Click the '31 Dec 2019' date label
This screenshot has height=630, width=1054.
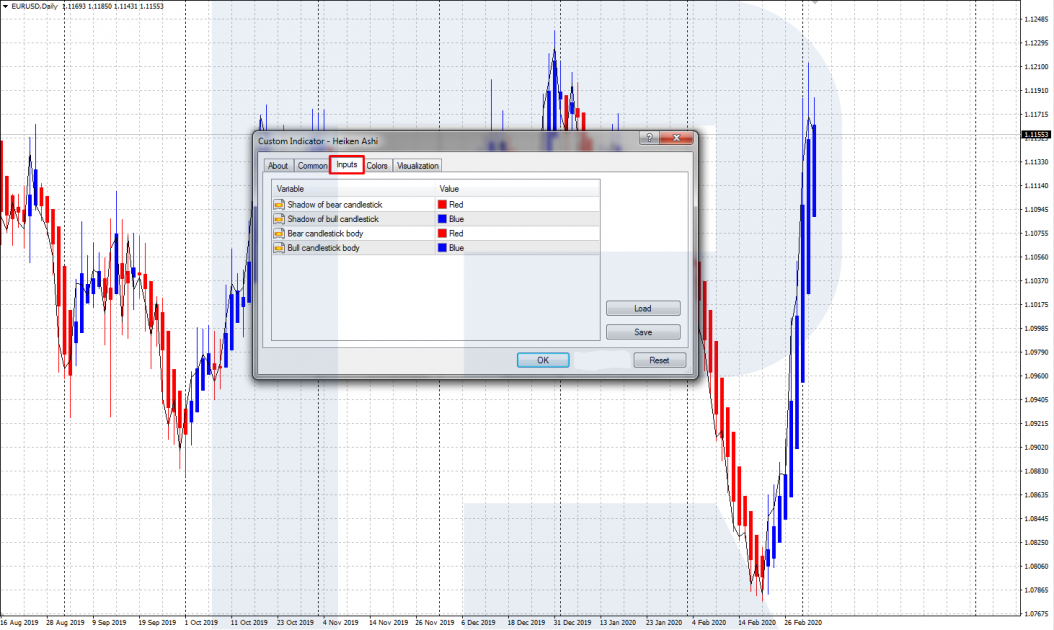[572, 623]
